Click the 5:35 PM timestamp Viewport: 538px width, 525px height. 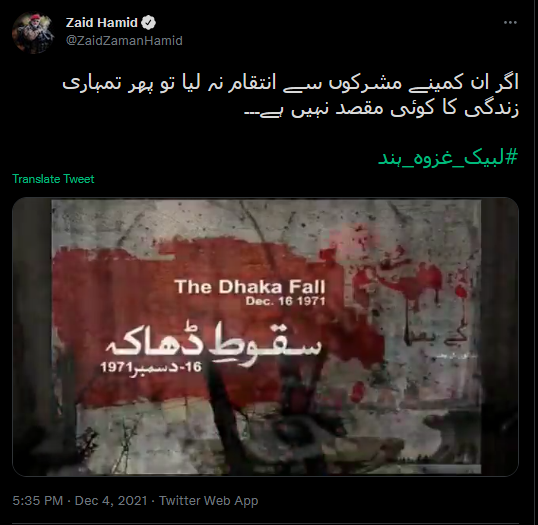[x=38, y=501]
